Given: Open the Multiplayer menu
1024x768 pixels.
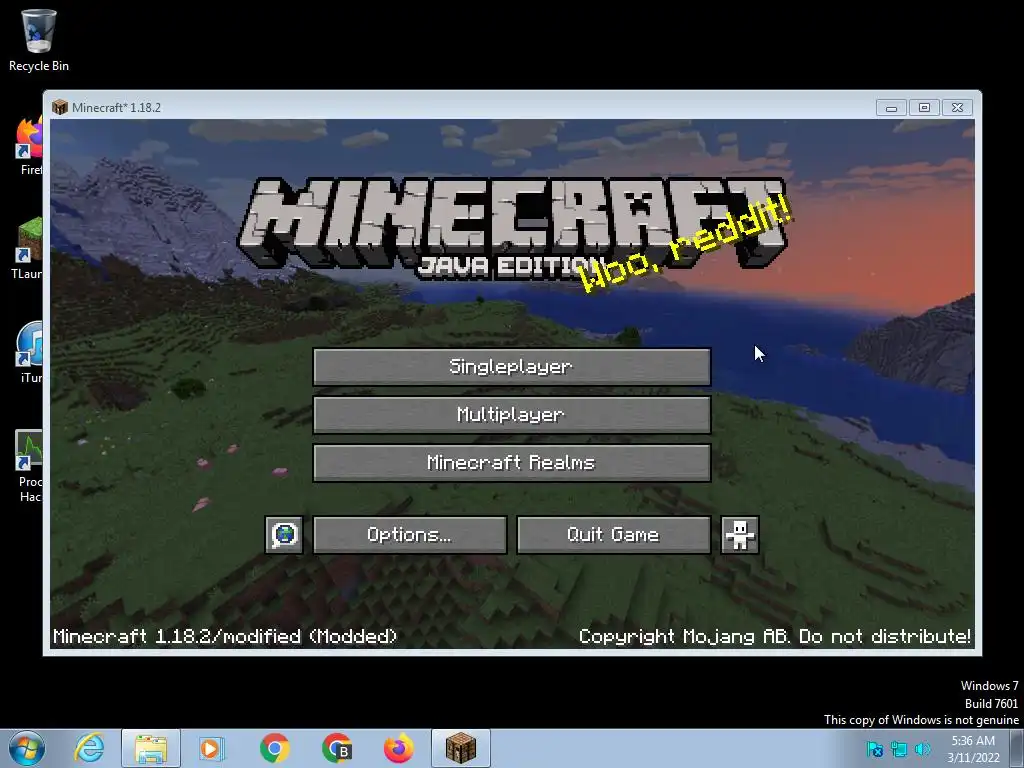Looking at the screenshot, I should tap(511, 415).
